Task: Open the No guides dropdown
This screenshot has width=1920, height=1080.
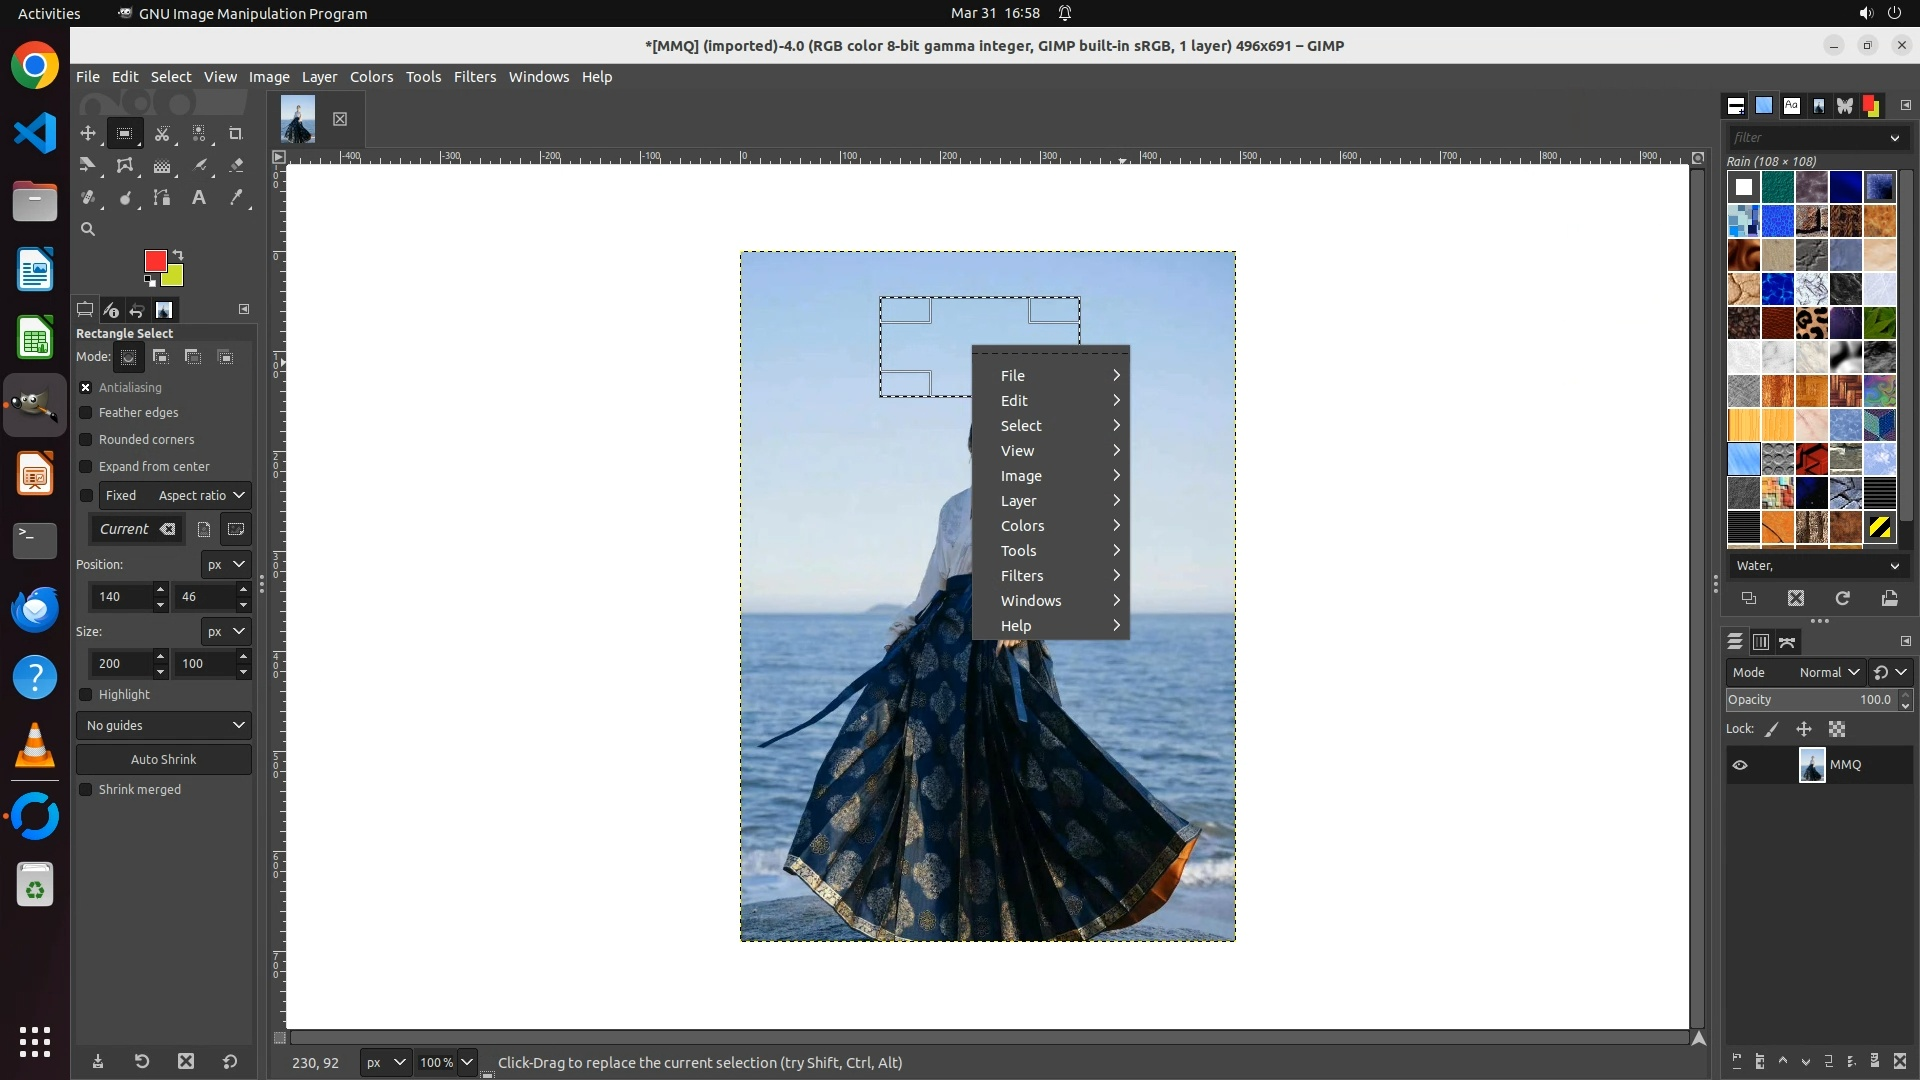Action: [x=164, y=726]
